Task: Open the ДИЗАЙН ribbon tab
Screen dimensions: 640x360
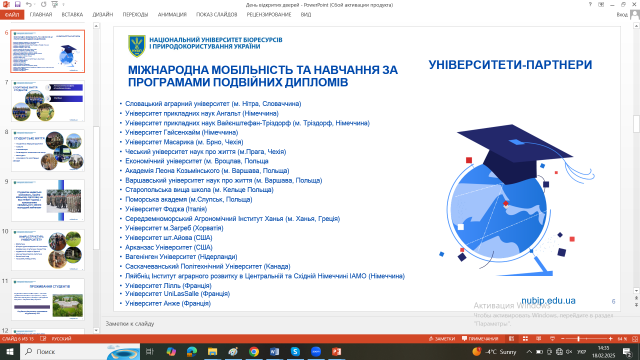Action: point(102,15)
